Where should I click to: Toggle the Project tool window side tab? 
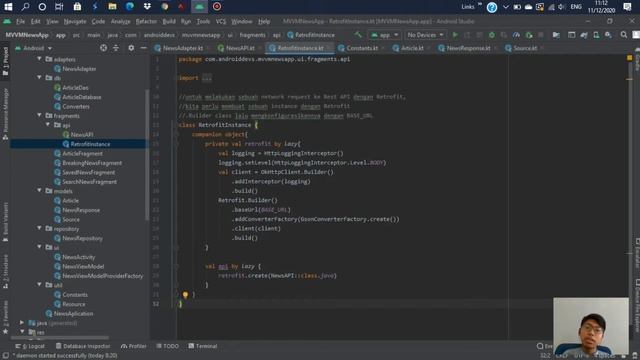(5, 60)
